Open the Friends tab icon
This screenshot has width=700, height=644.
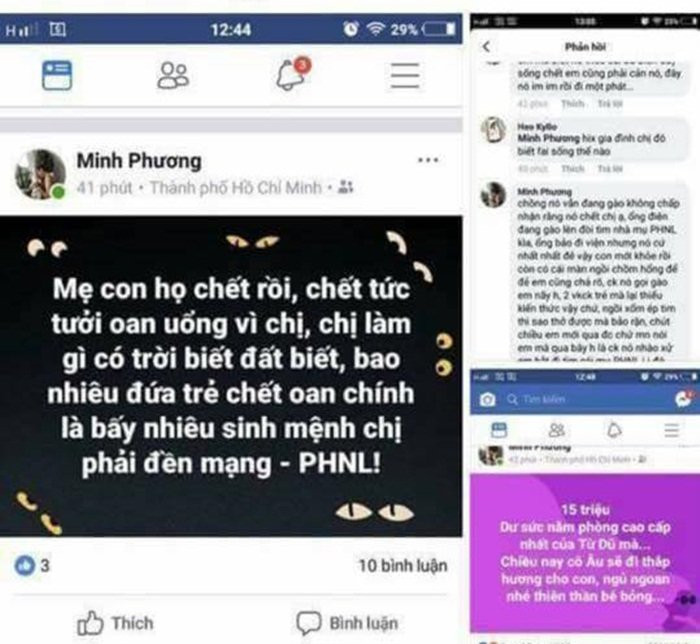pyautogui.click(x=173, y=75)
